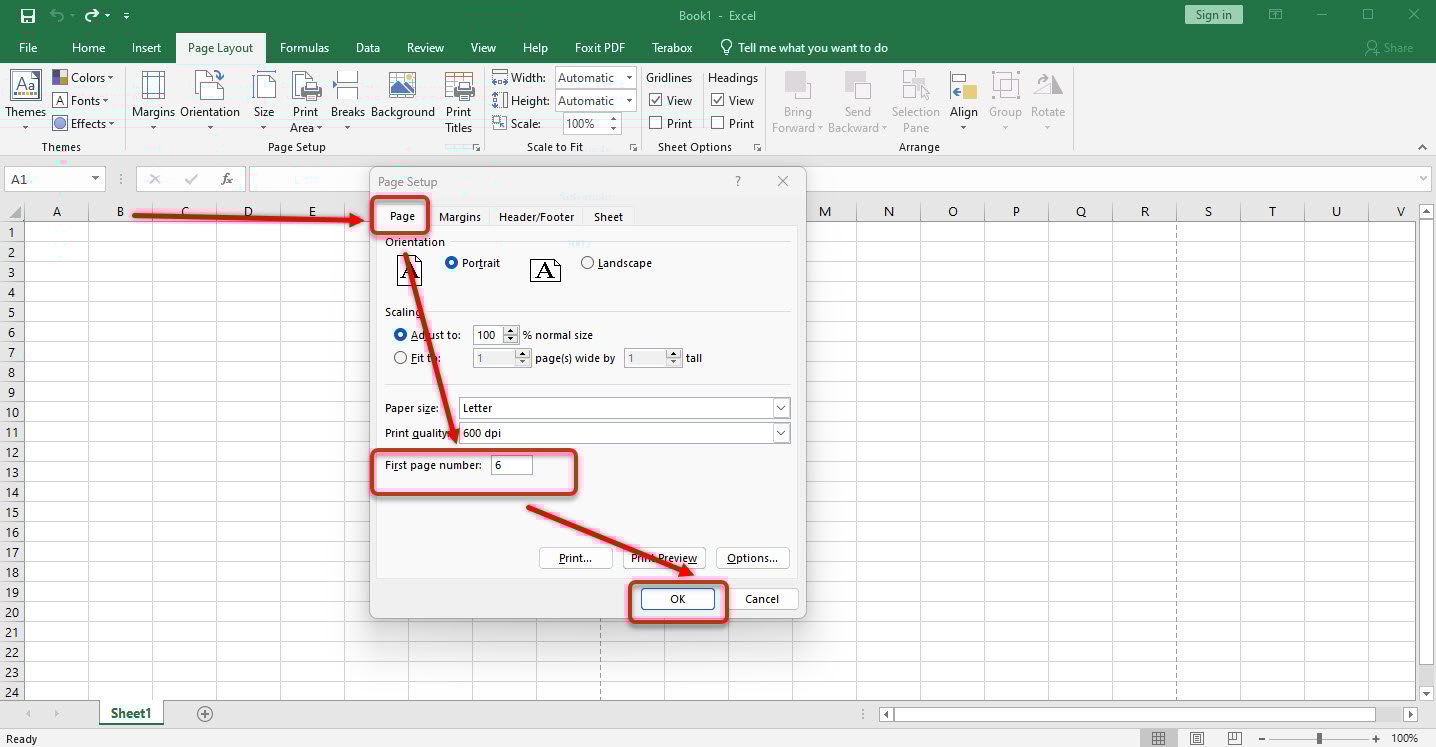Adjust the ribbon Scale 100% spinner
This screenshot has height=747, width=1436.
(614, 123)
